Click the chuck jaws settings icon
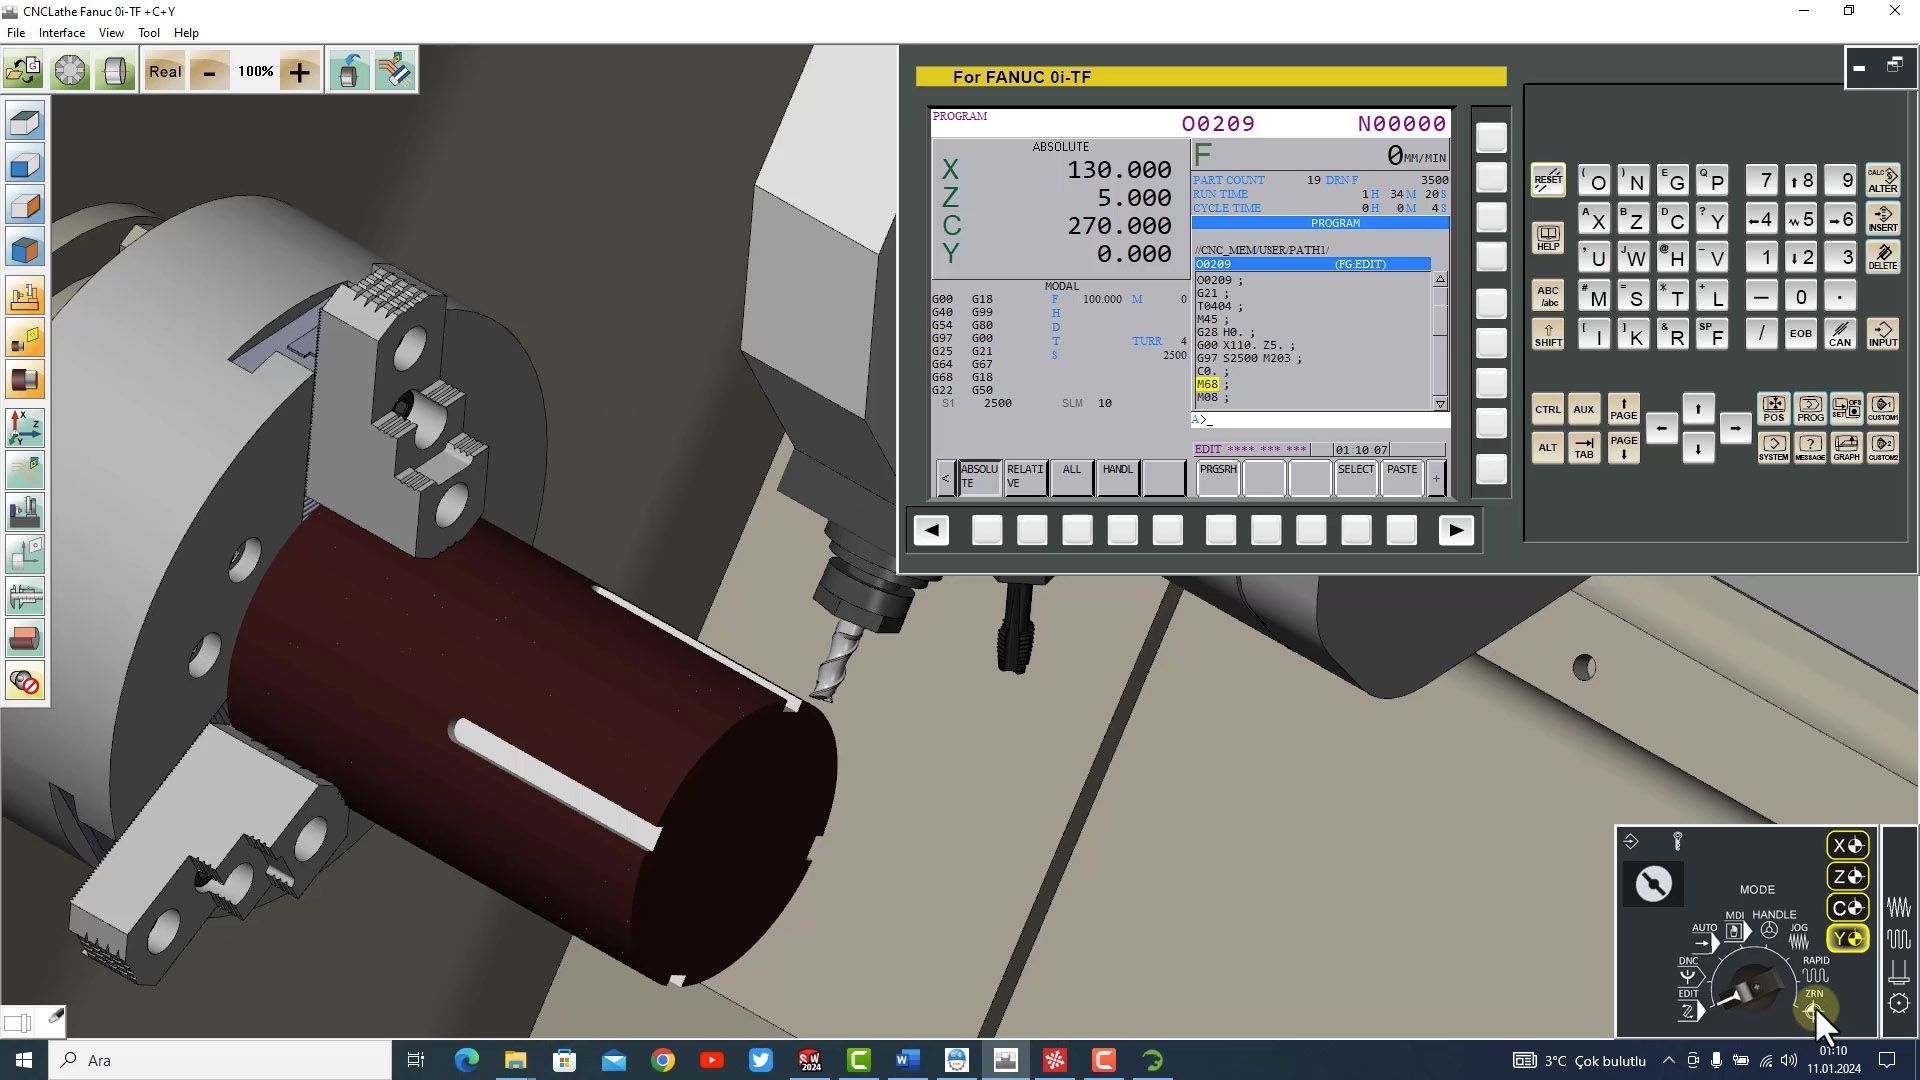Image resolution: width=1920 pixels, height=1080 pixels. point(70,71)
